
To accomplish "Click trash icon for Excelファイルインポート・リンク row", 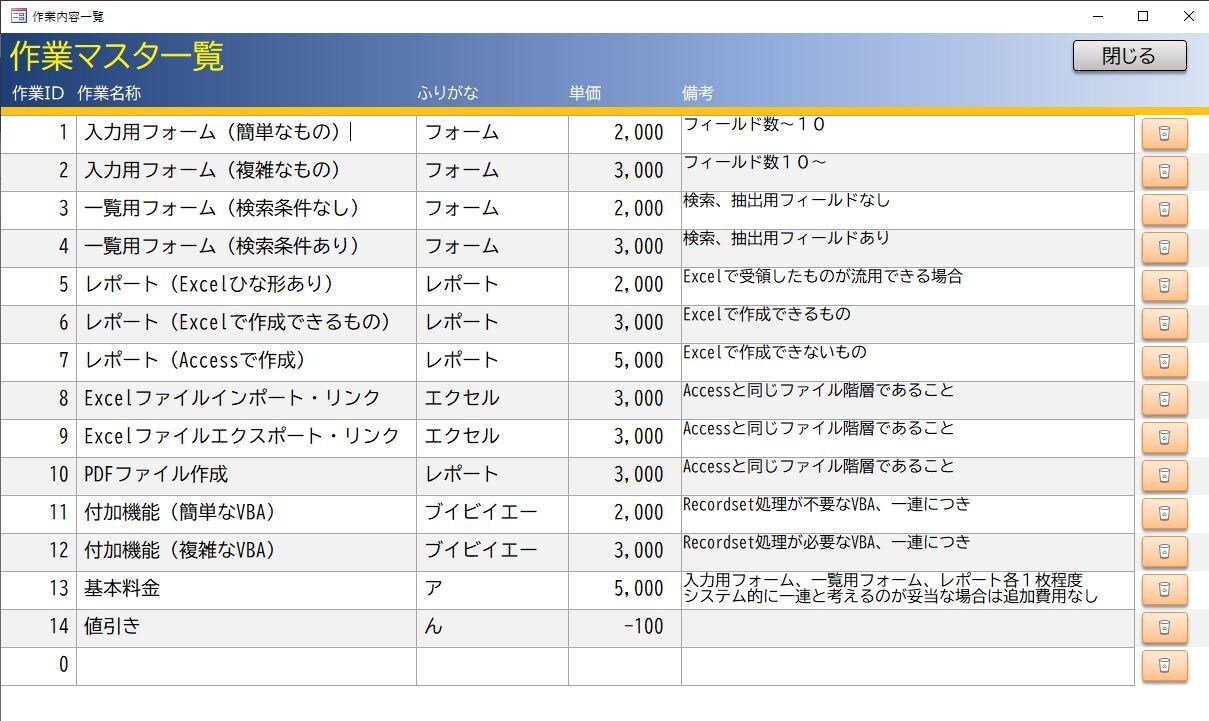I will 1164,400.
